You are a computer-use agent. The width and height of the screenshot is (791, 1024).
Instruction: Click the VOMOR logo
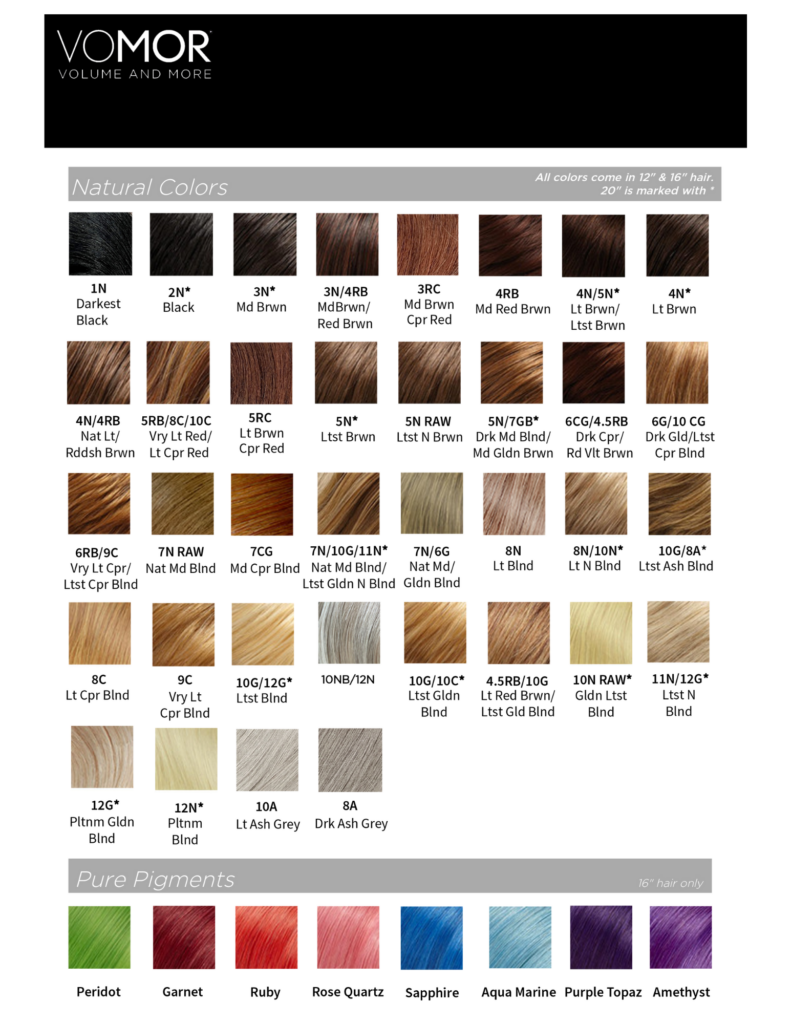click(x=134, y=55)
